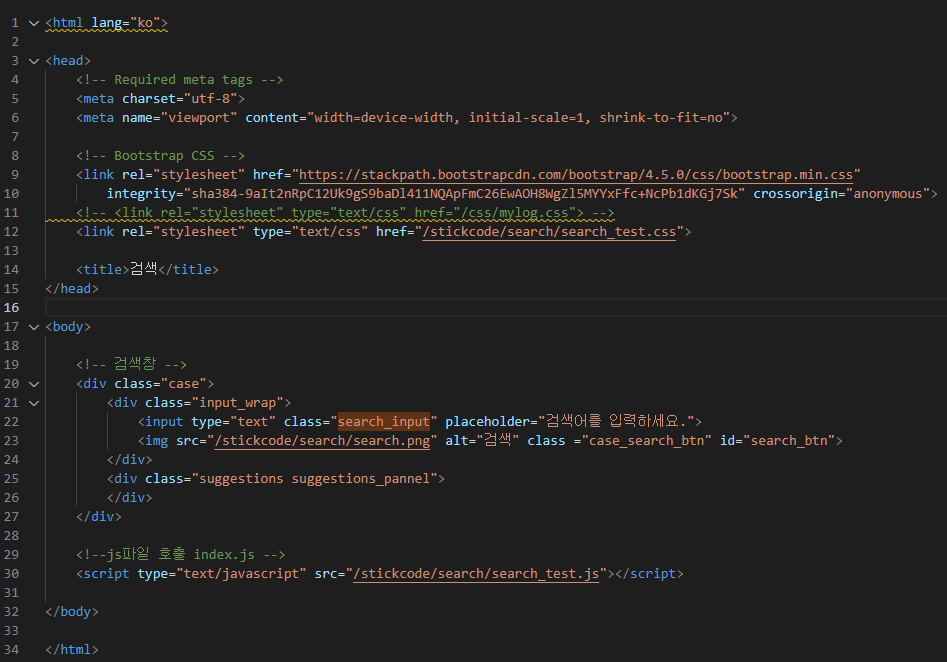Click the title tag text 검색
This screenshot has width=947, height=662.
click(x=144, y=269)
